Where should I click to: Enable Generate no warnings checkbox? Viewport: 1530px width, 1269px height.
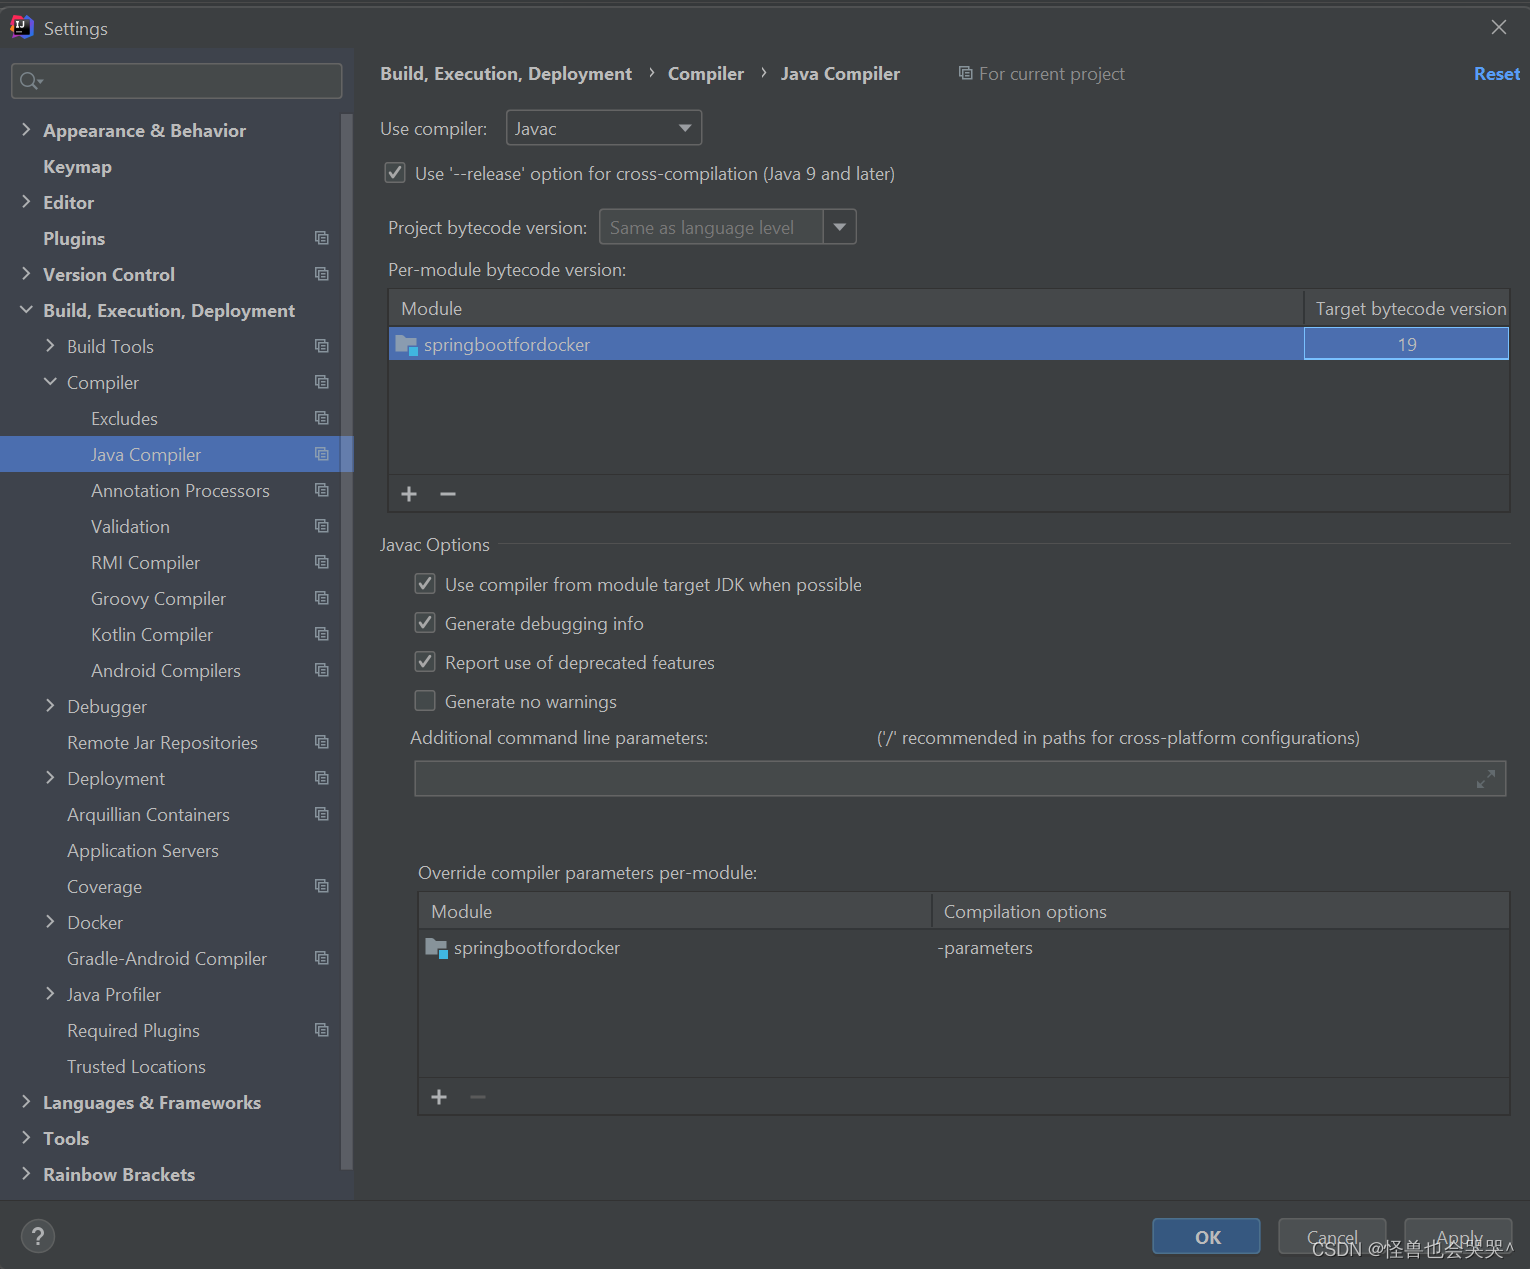[x=425, y=701]
